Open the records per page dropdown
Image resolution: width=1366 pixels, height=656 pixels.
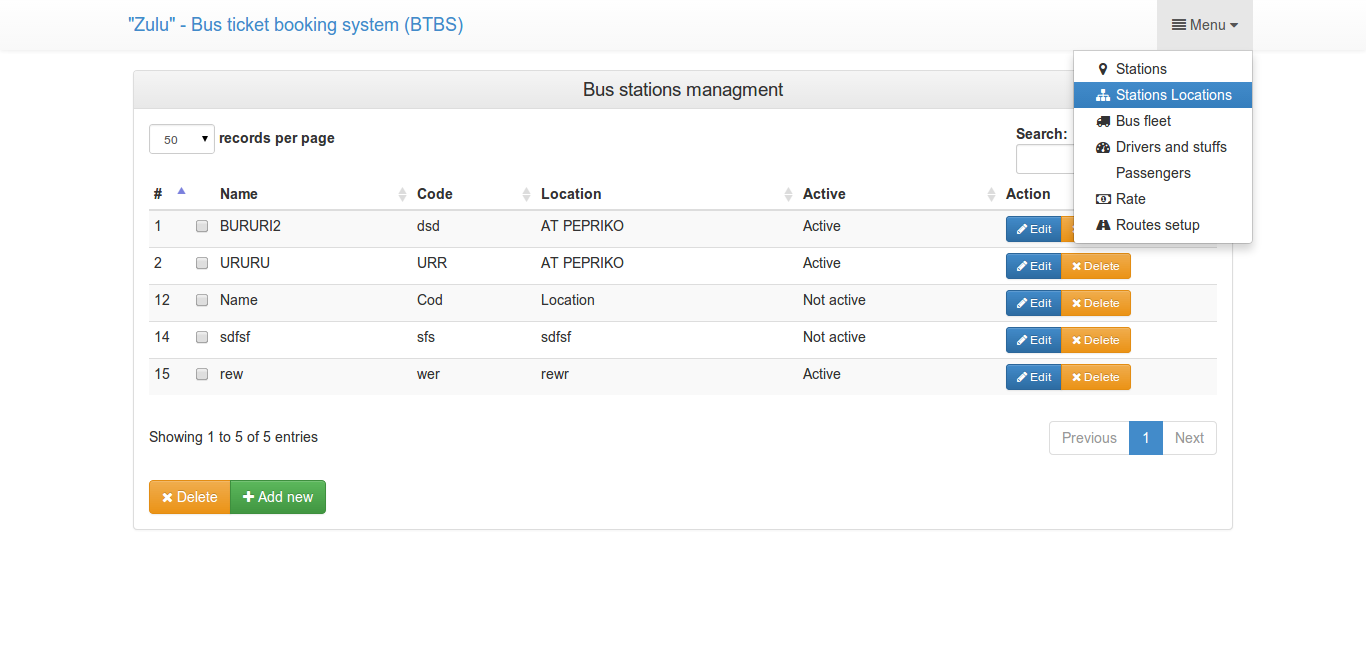tap(182, 139)
